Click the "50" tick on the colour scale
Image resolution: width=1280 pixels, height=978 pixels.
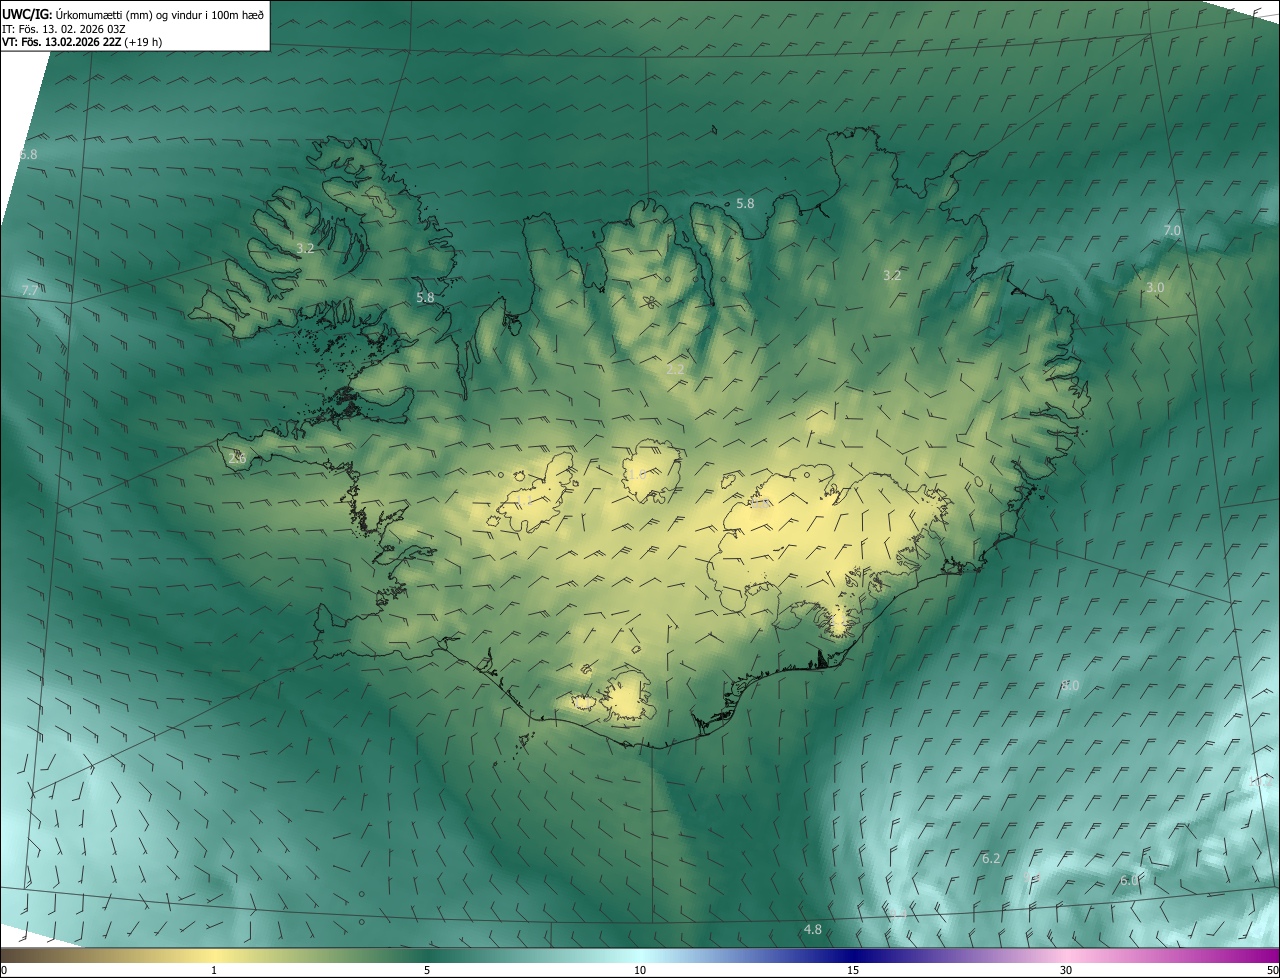[1272, 970]
